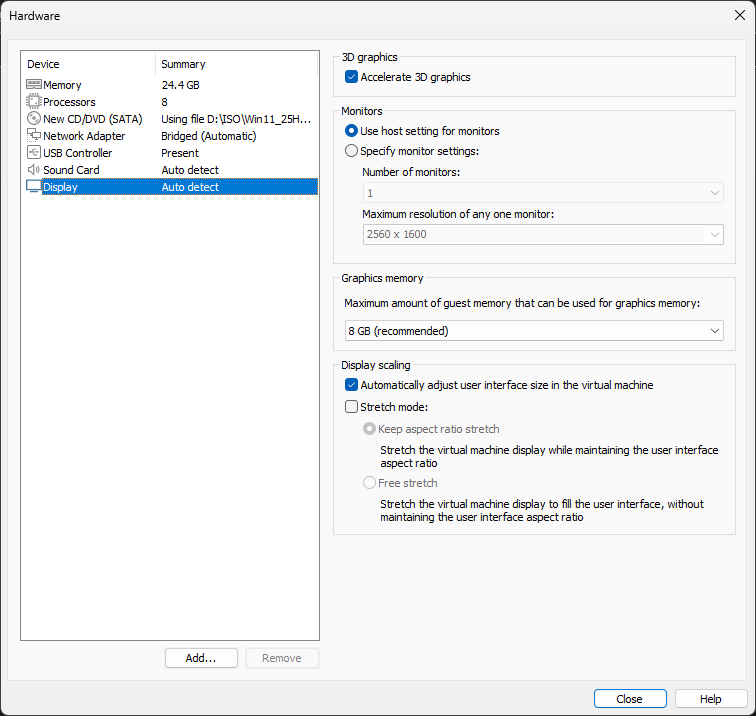The width and height of the screenshot is (756, 716).
Task: Disable Accelerate 3D graphics checkbox
Action: coord(351,77)
